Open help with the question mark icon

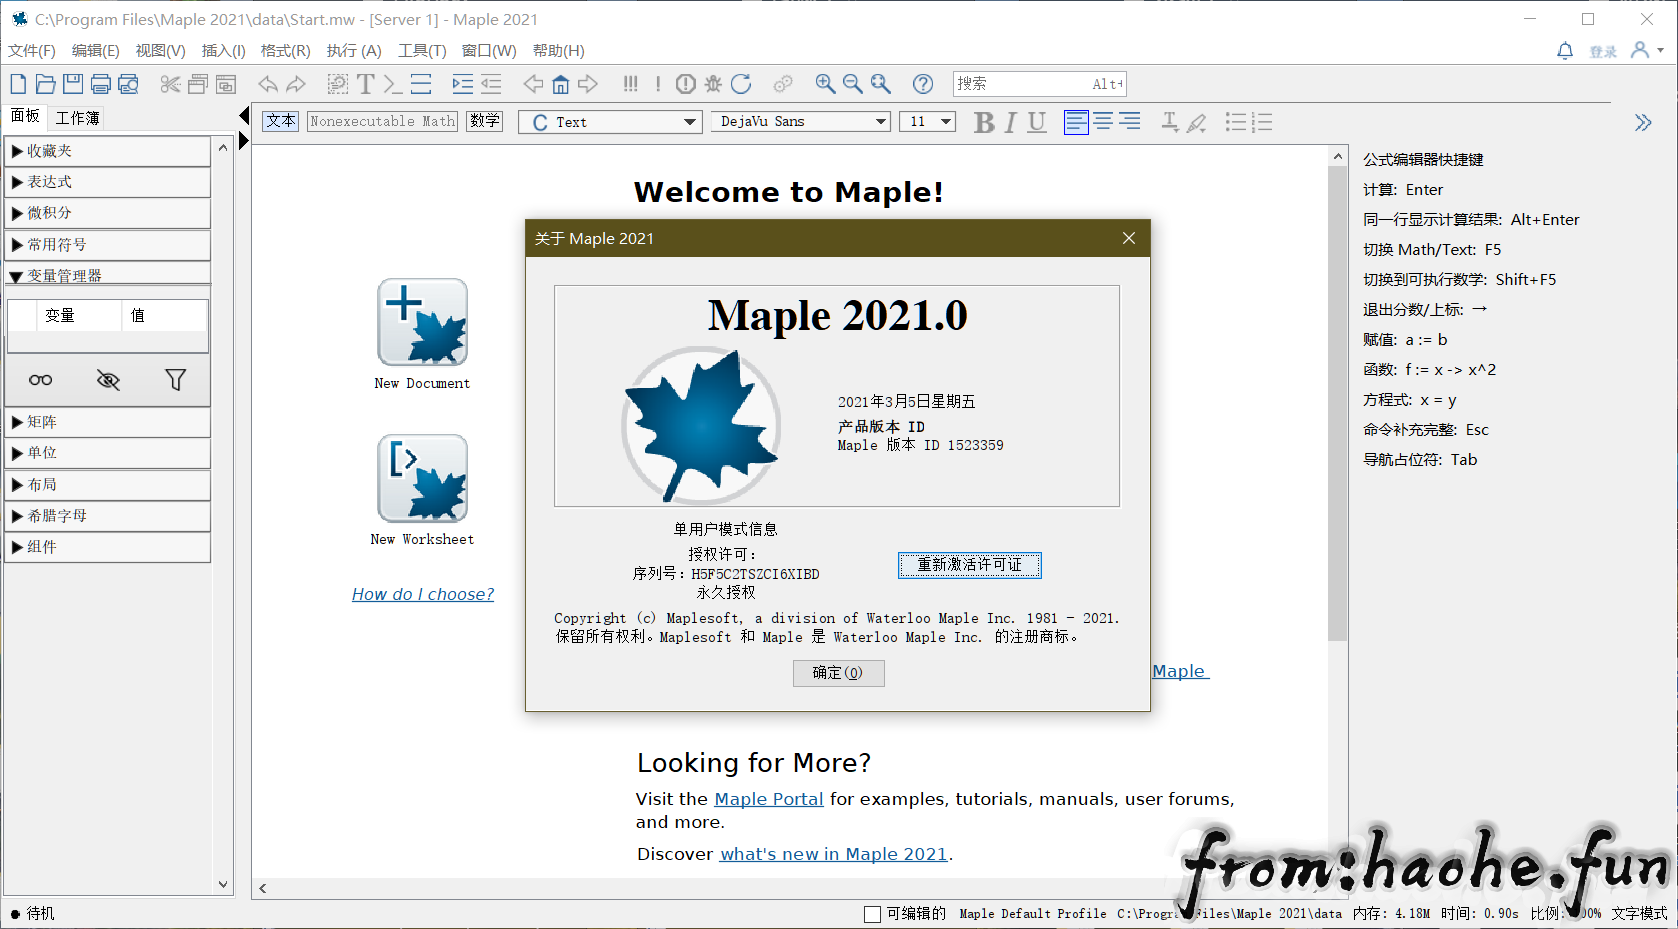tap(923, 84)
